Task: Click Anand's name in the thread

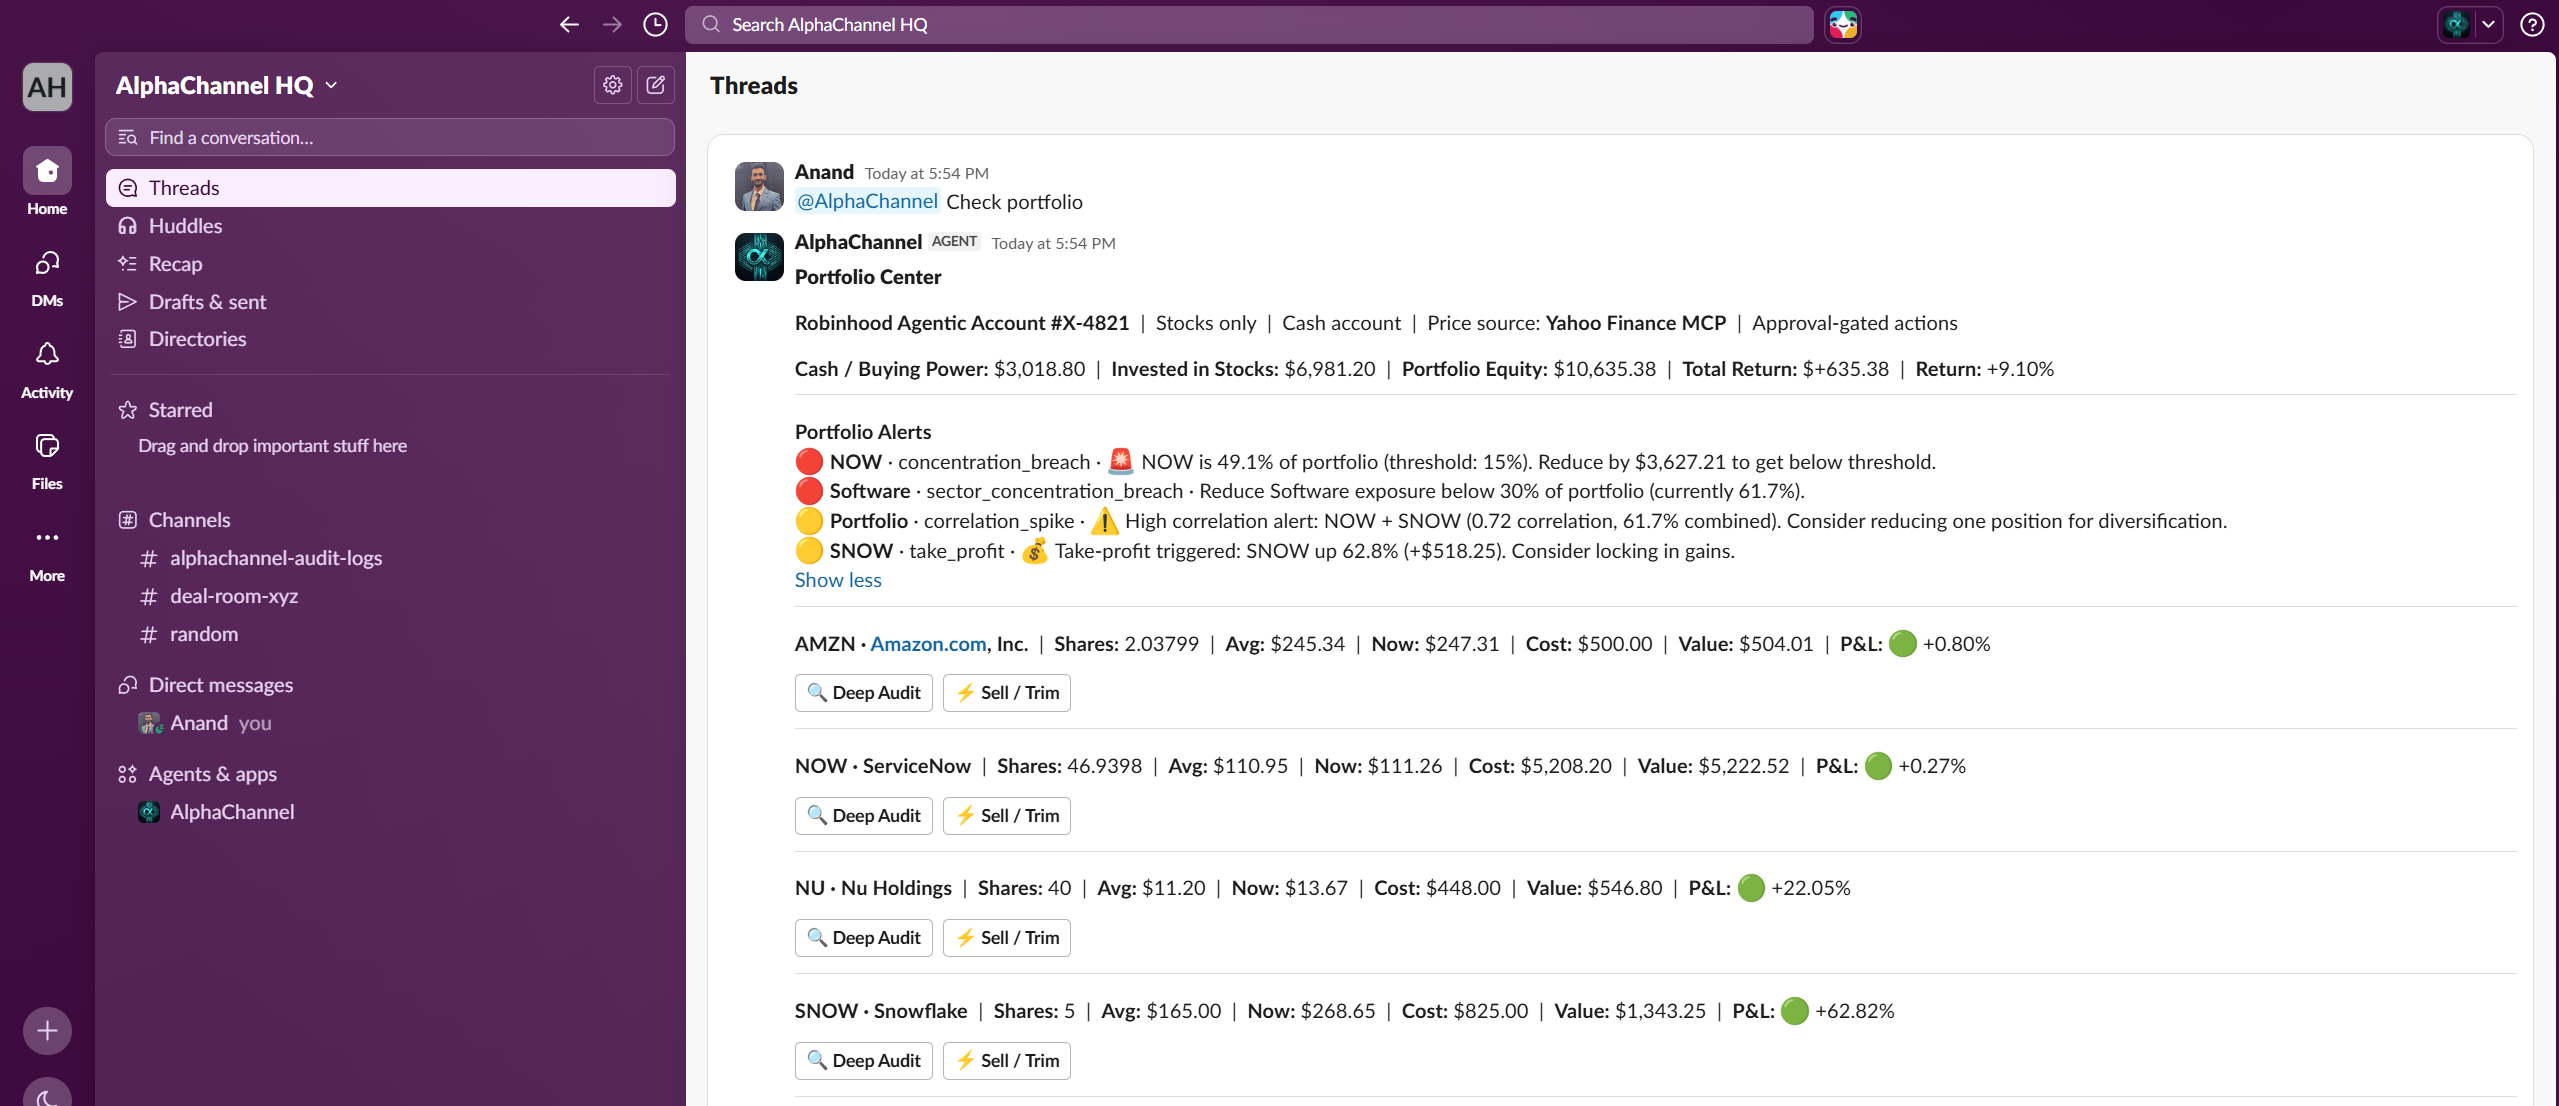Action: pyautogui.click(x=824, y=172)
